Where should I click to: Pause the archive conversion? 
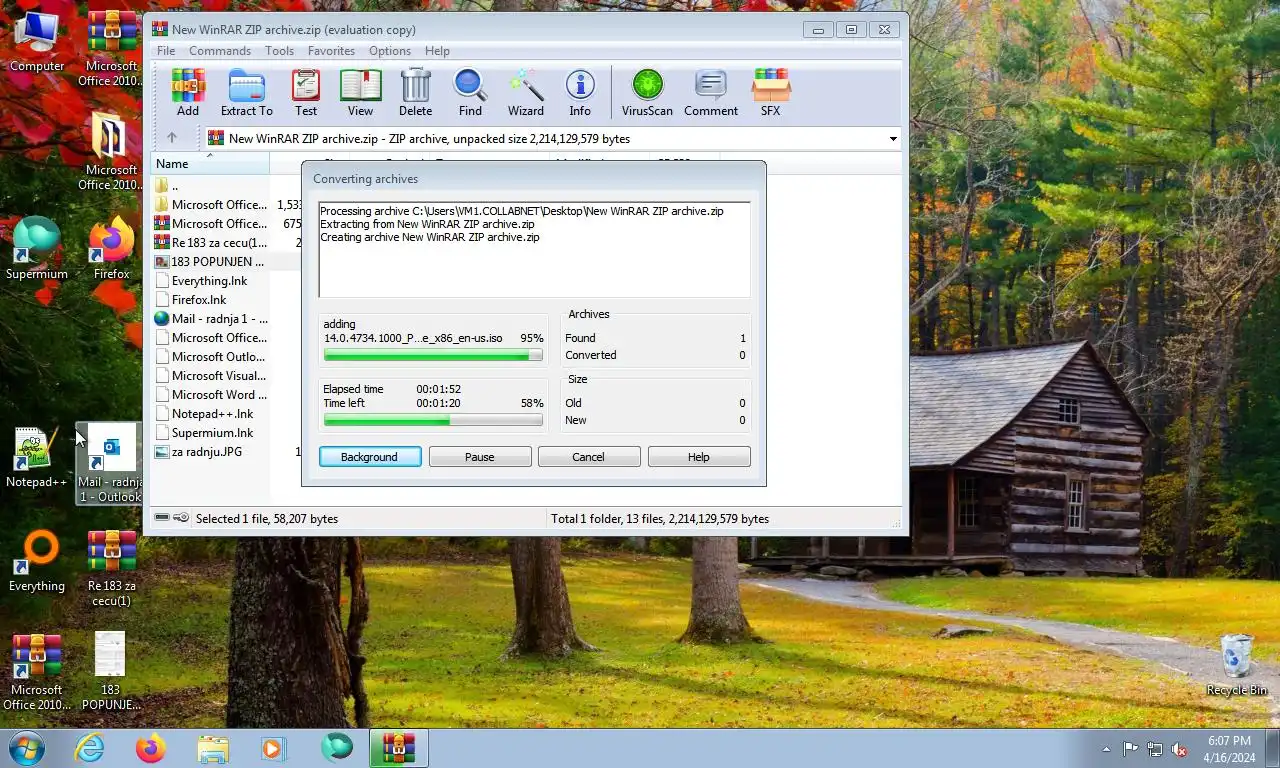[480, 457]
